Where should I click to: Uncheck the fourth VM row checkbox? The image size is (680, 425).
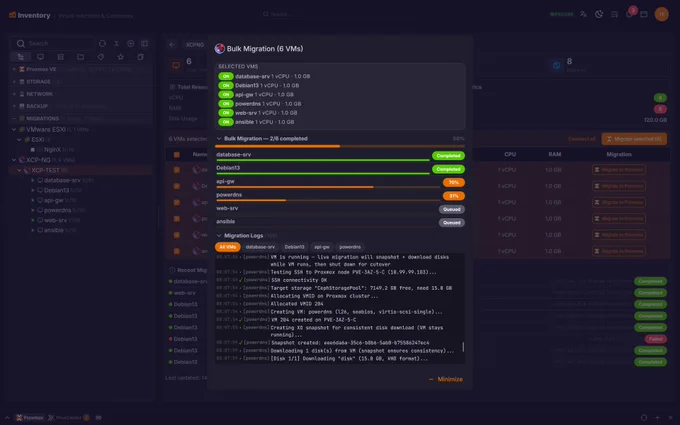point(177,219)
